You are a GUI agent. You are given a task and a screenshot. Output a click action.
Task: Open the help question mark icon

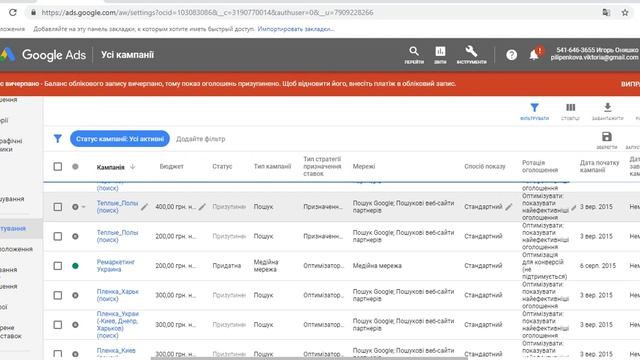[511, 55]
